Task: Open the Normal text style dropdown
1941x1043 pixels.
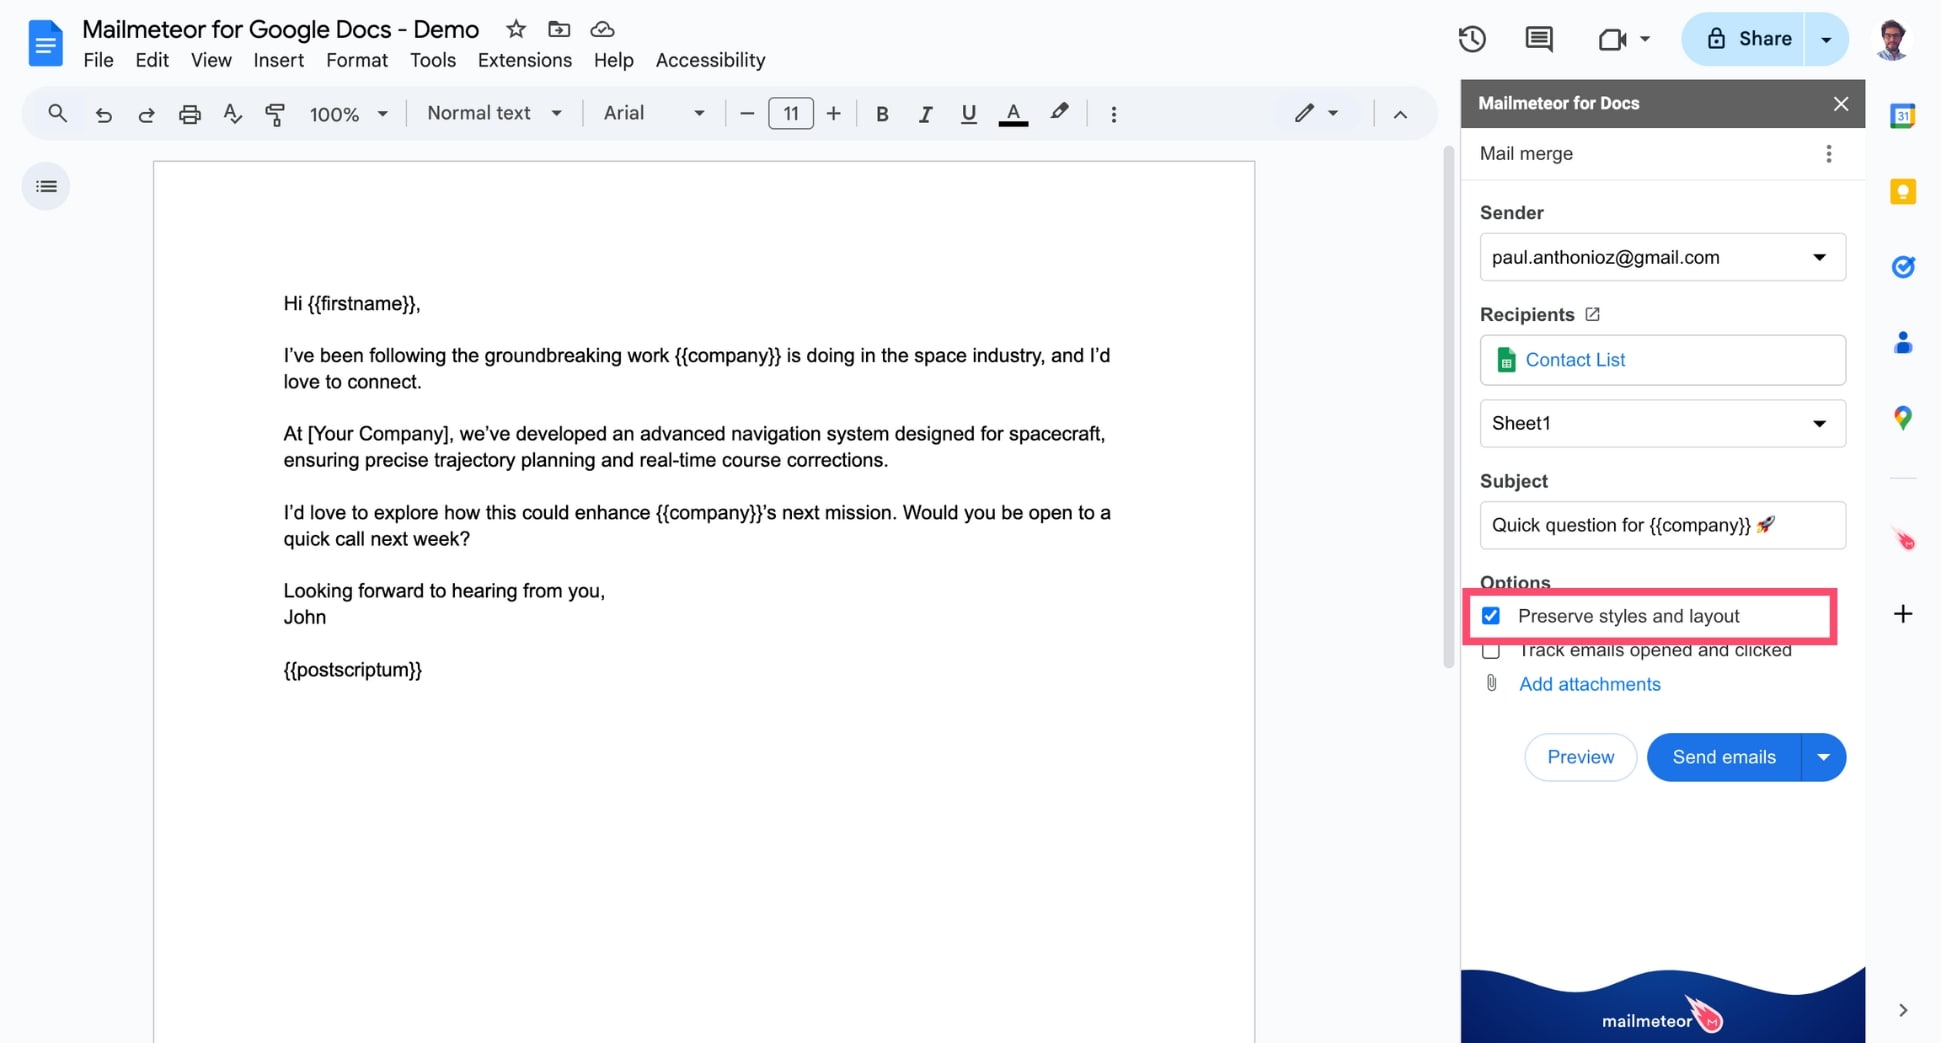Action: [x=494, y=113]
